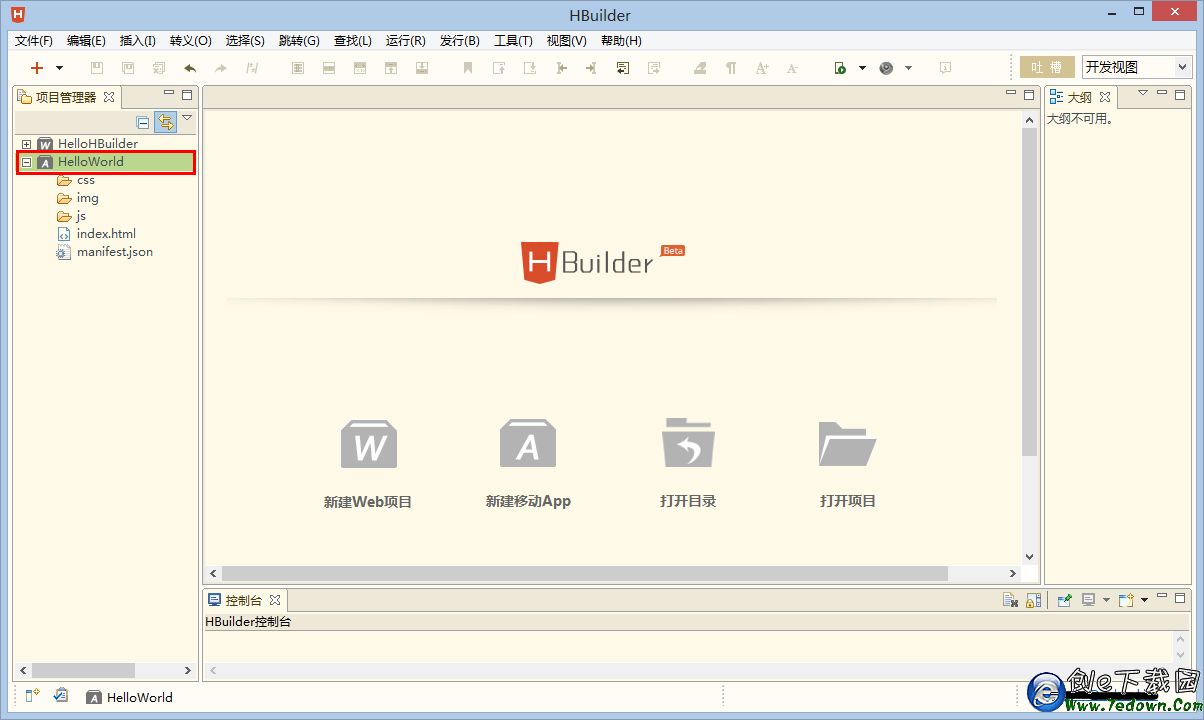Open the 运行(R) menu
1204x720 pixels.
coord(406,41)
